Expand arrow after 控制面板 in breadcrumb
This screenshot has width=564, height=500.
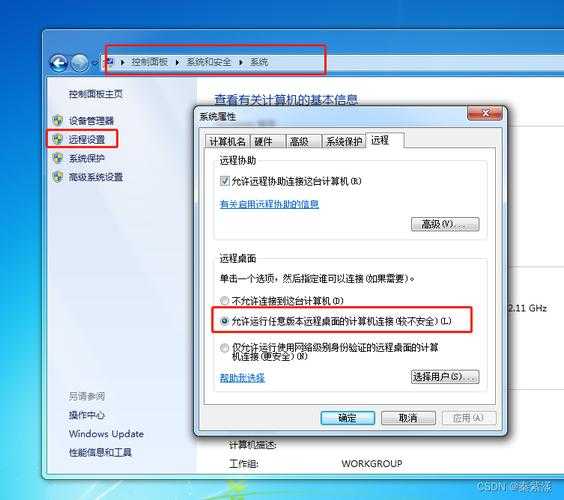(x=177, y=62)
